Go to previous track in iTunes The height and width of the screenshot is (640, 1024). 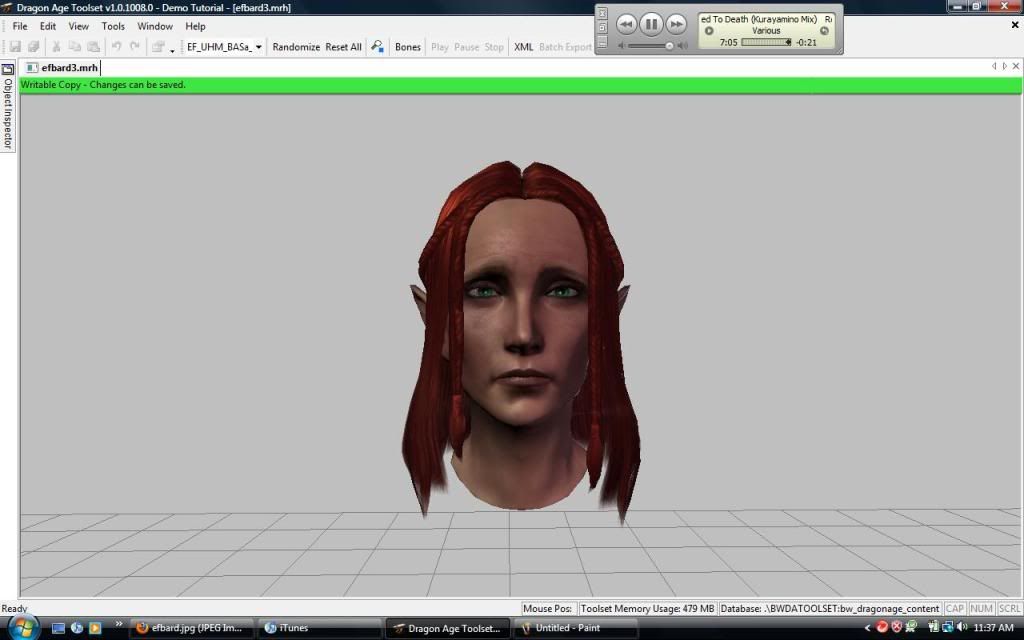(x=626, y=23)
